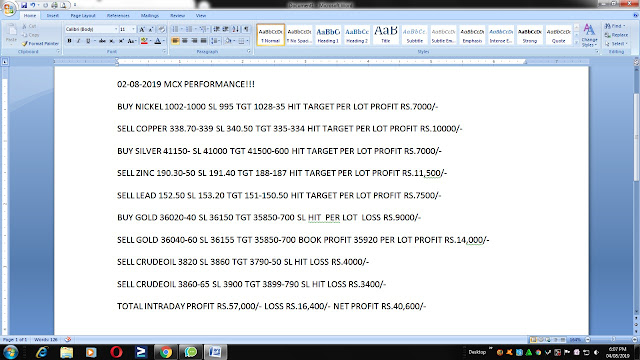640x360 pixels.
Task: Switch to the References tab
Action: click(118, 16)
